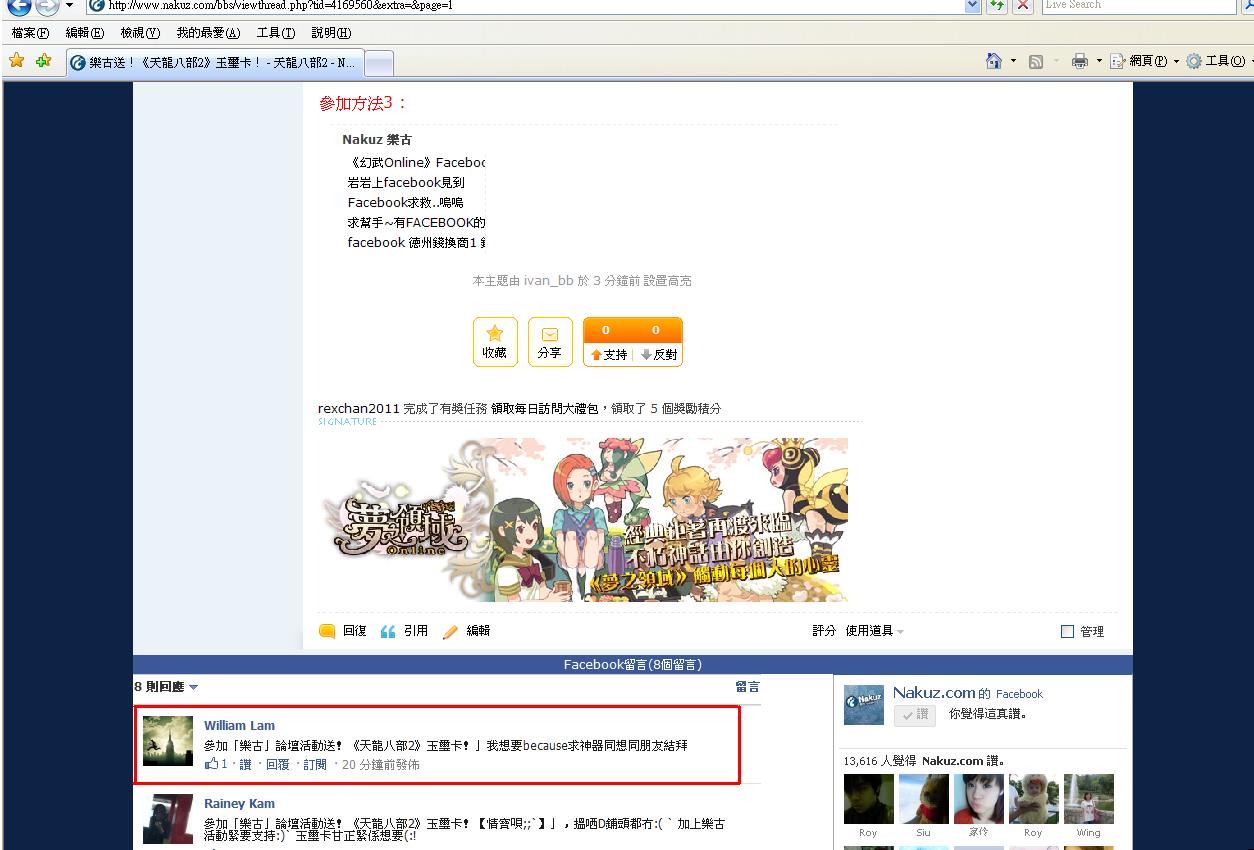Expand the Print dropdown arrow
This screenshot has height=850, width=1254.
(x=1099, y=61)
